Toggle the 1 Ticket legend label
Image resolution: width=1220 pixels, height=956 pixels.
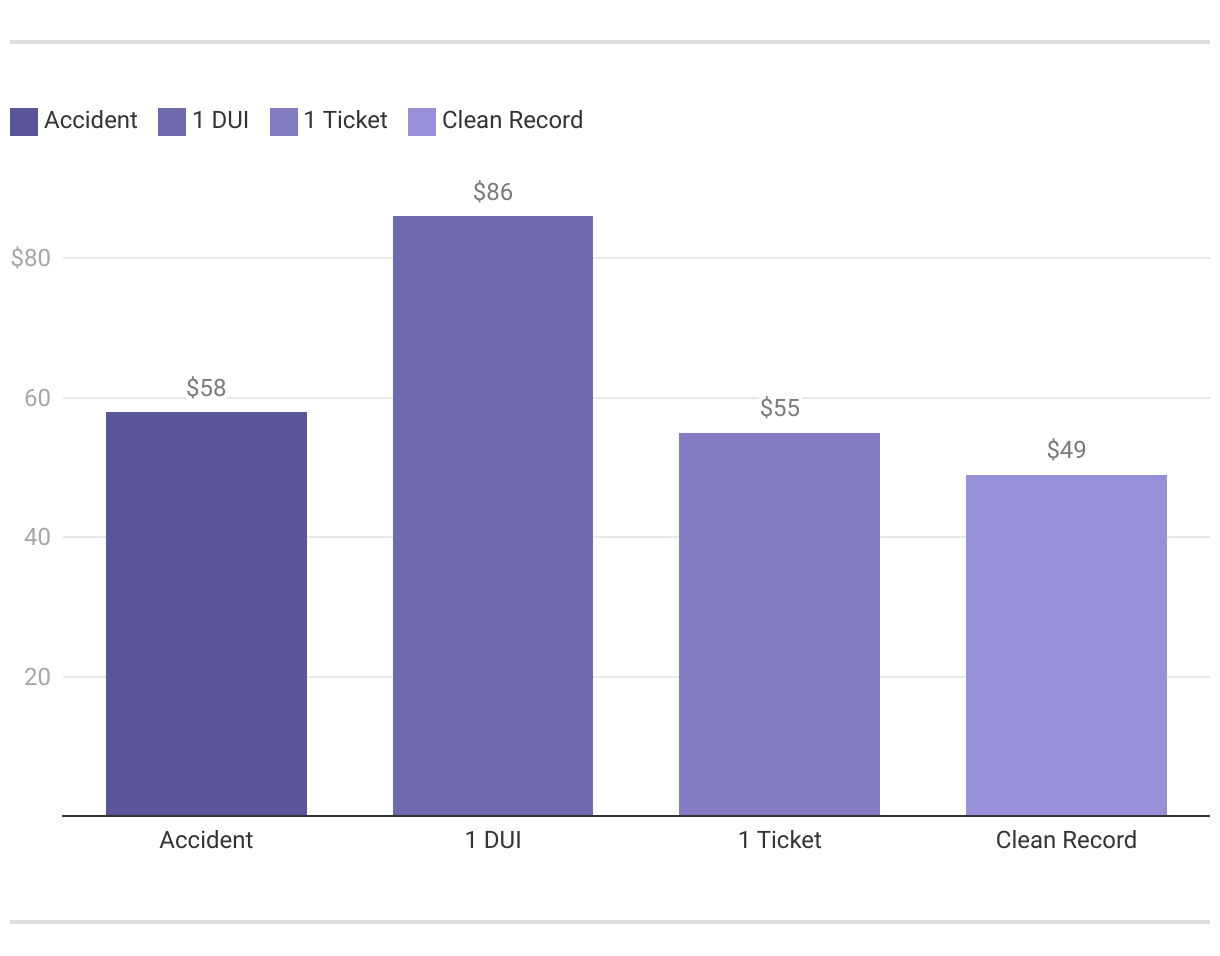pos(346,121)
